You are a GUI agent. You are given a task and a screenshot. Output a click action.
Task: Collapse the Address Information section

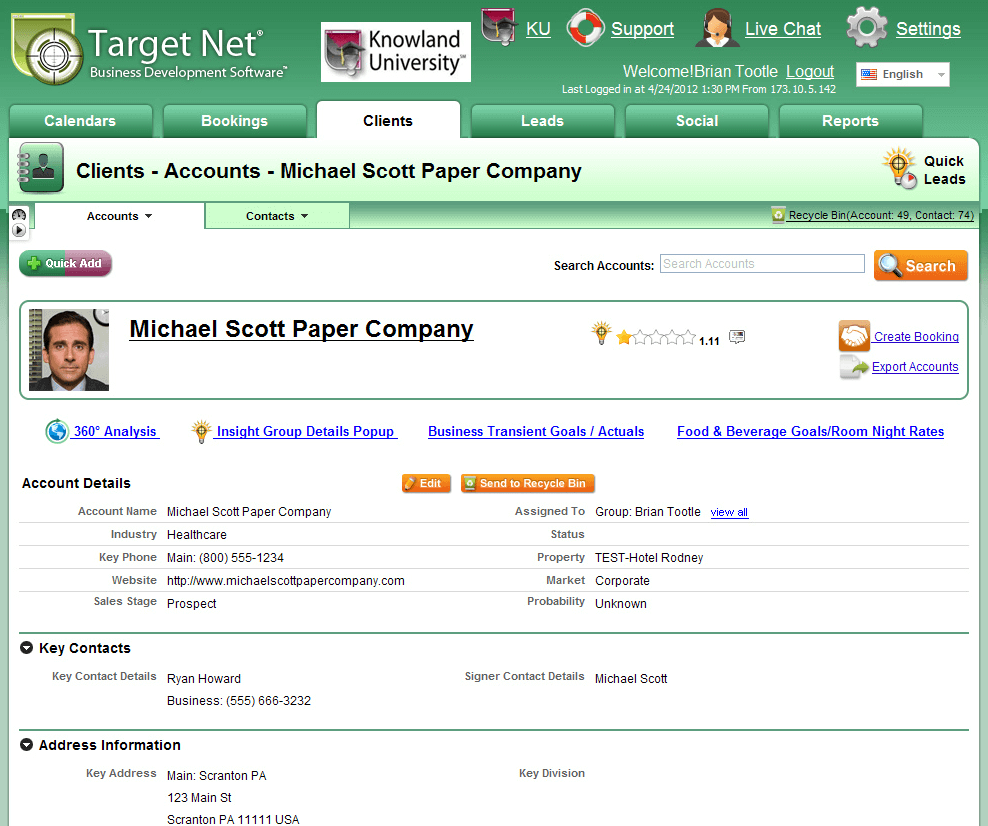pyautogui.click(x=26, y=745)
